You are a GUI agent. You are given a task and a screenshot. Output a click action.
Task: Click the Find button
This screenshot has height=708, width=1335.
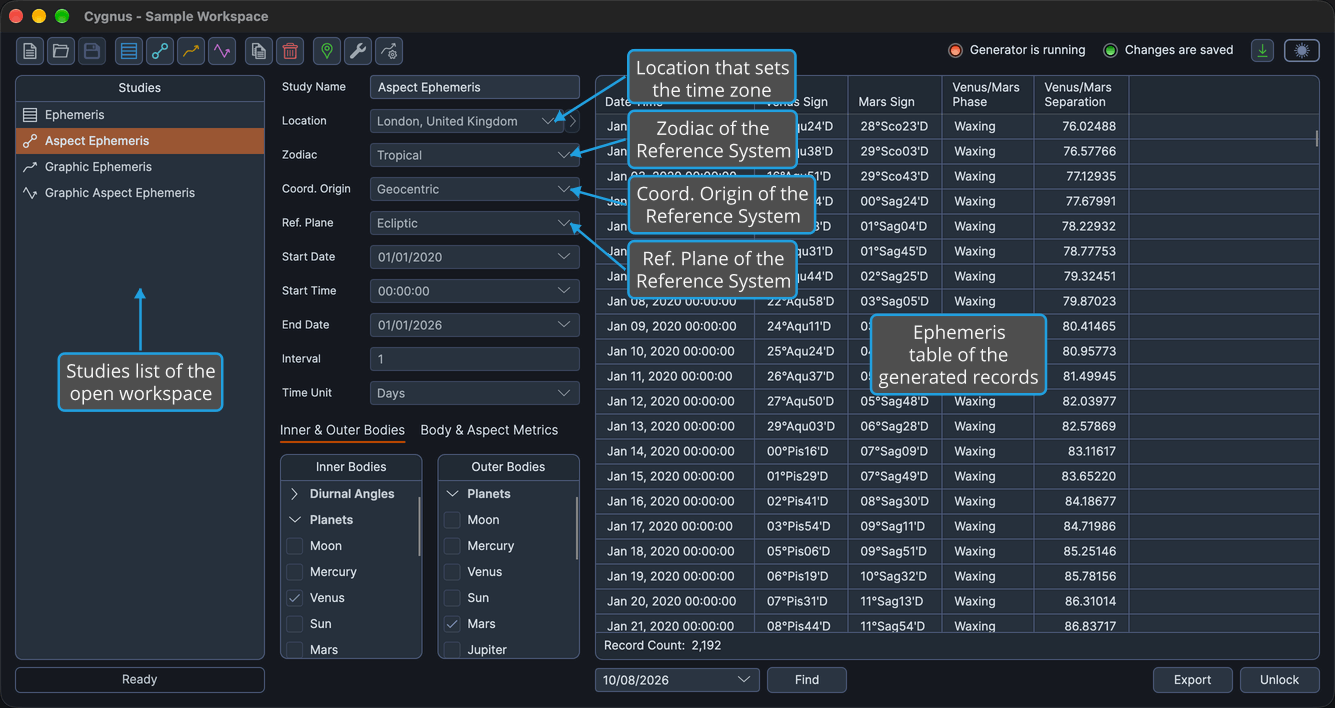[x=807, y=680]
